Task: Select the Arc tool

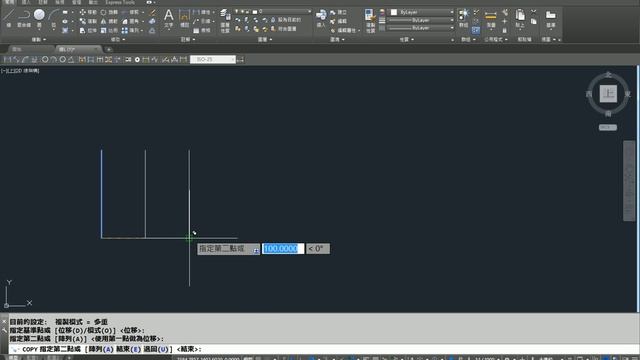Action: (54, 18)
